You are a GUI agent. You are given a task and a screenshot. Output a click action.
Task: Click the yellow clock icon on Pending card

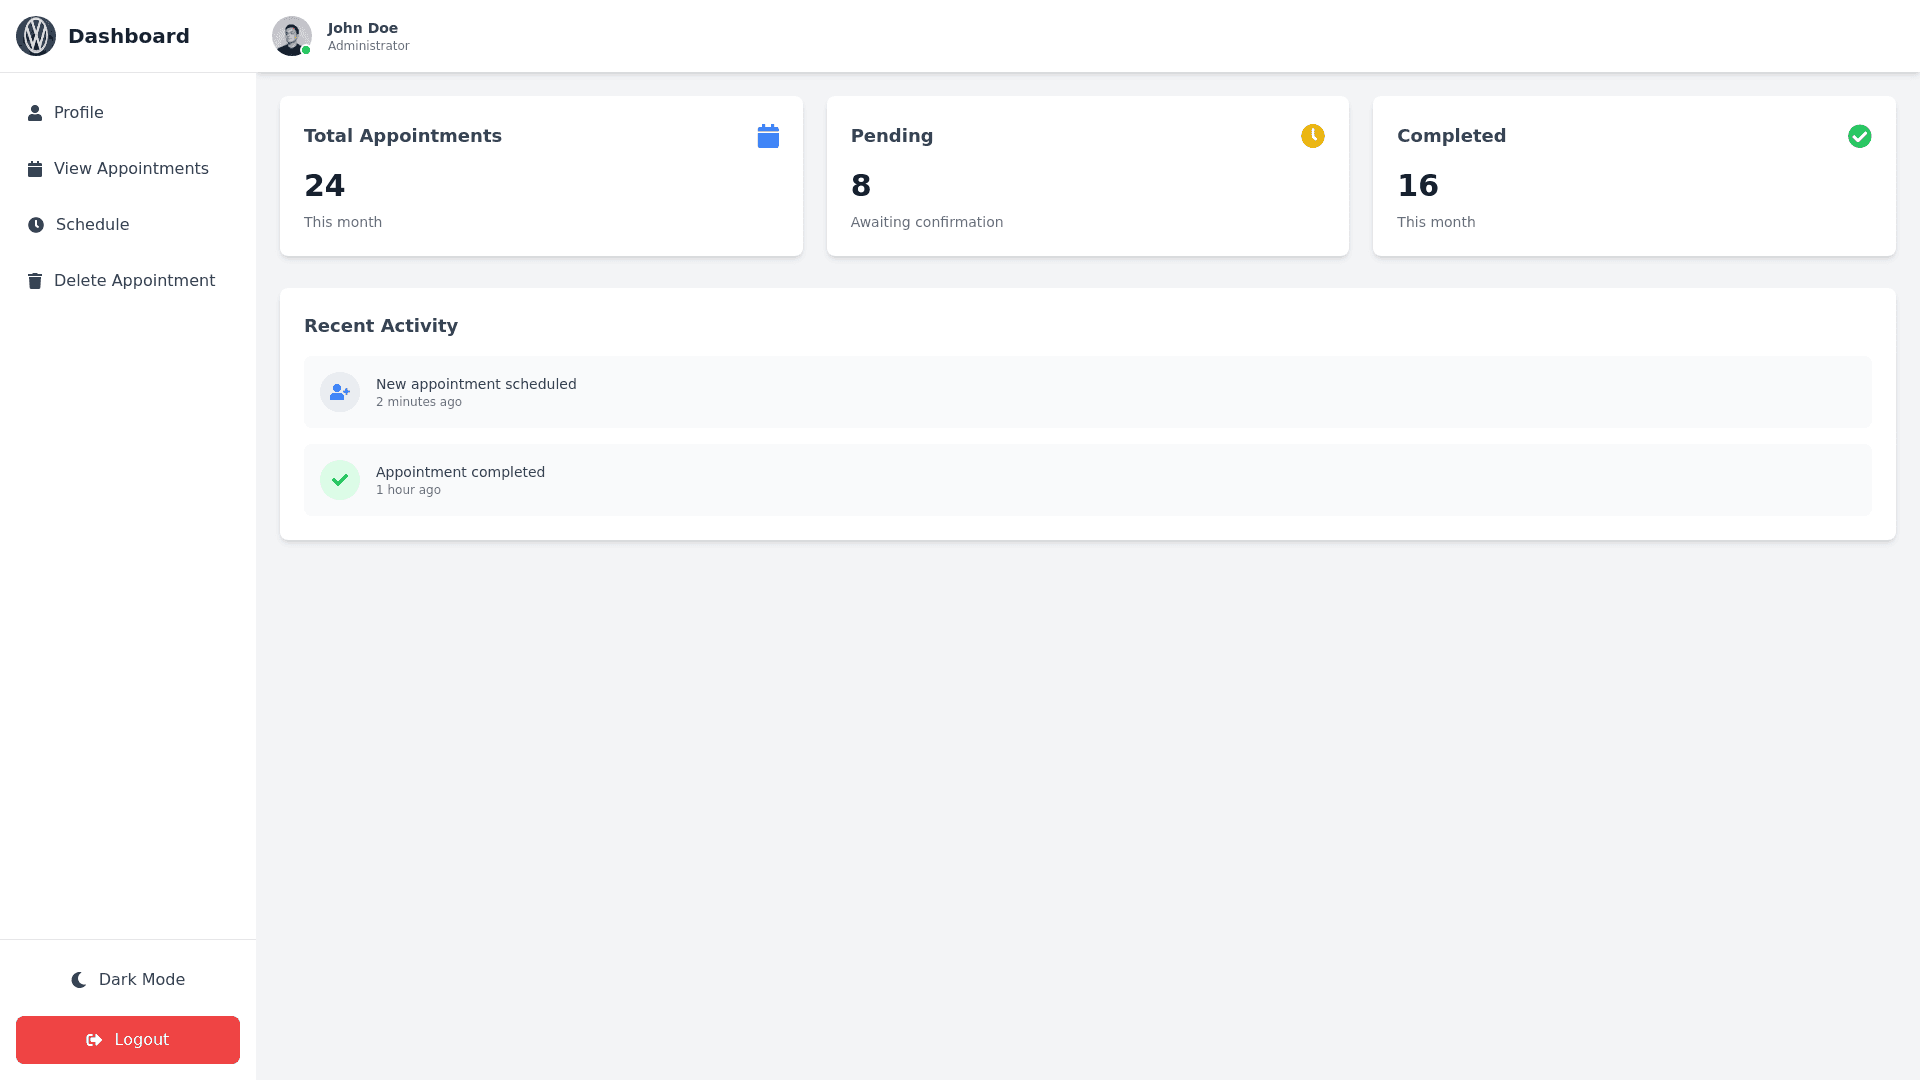[1312, 136]
